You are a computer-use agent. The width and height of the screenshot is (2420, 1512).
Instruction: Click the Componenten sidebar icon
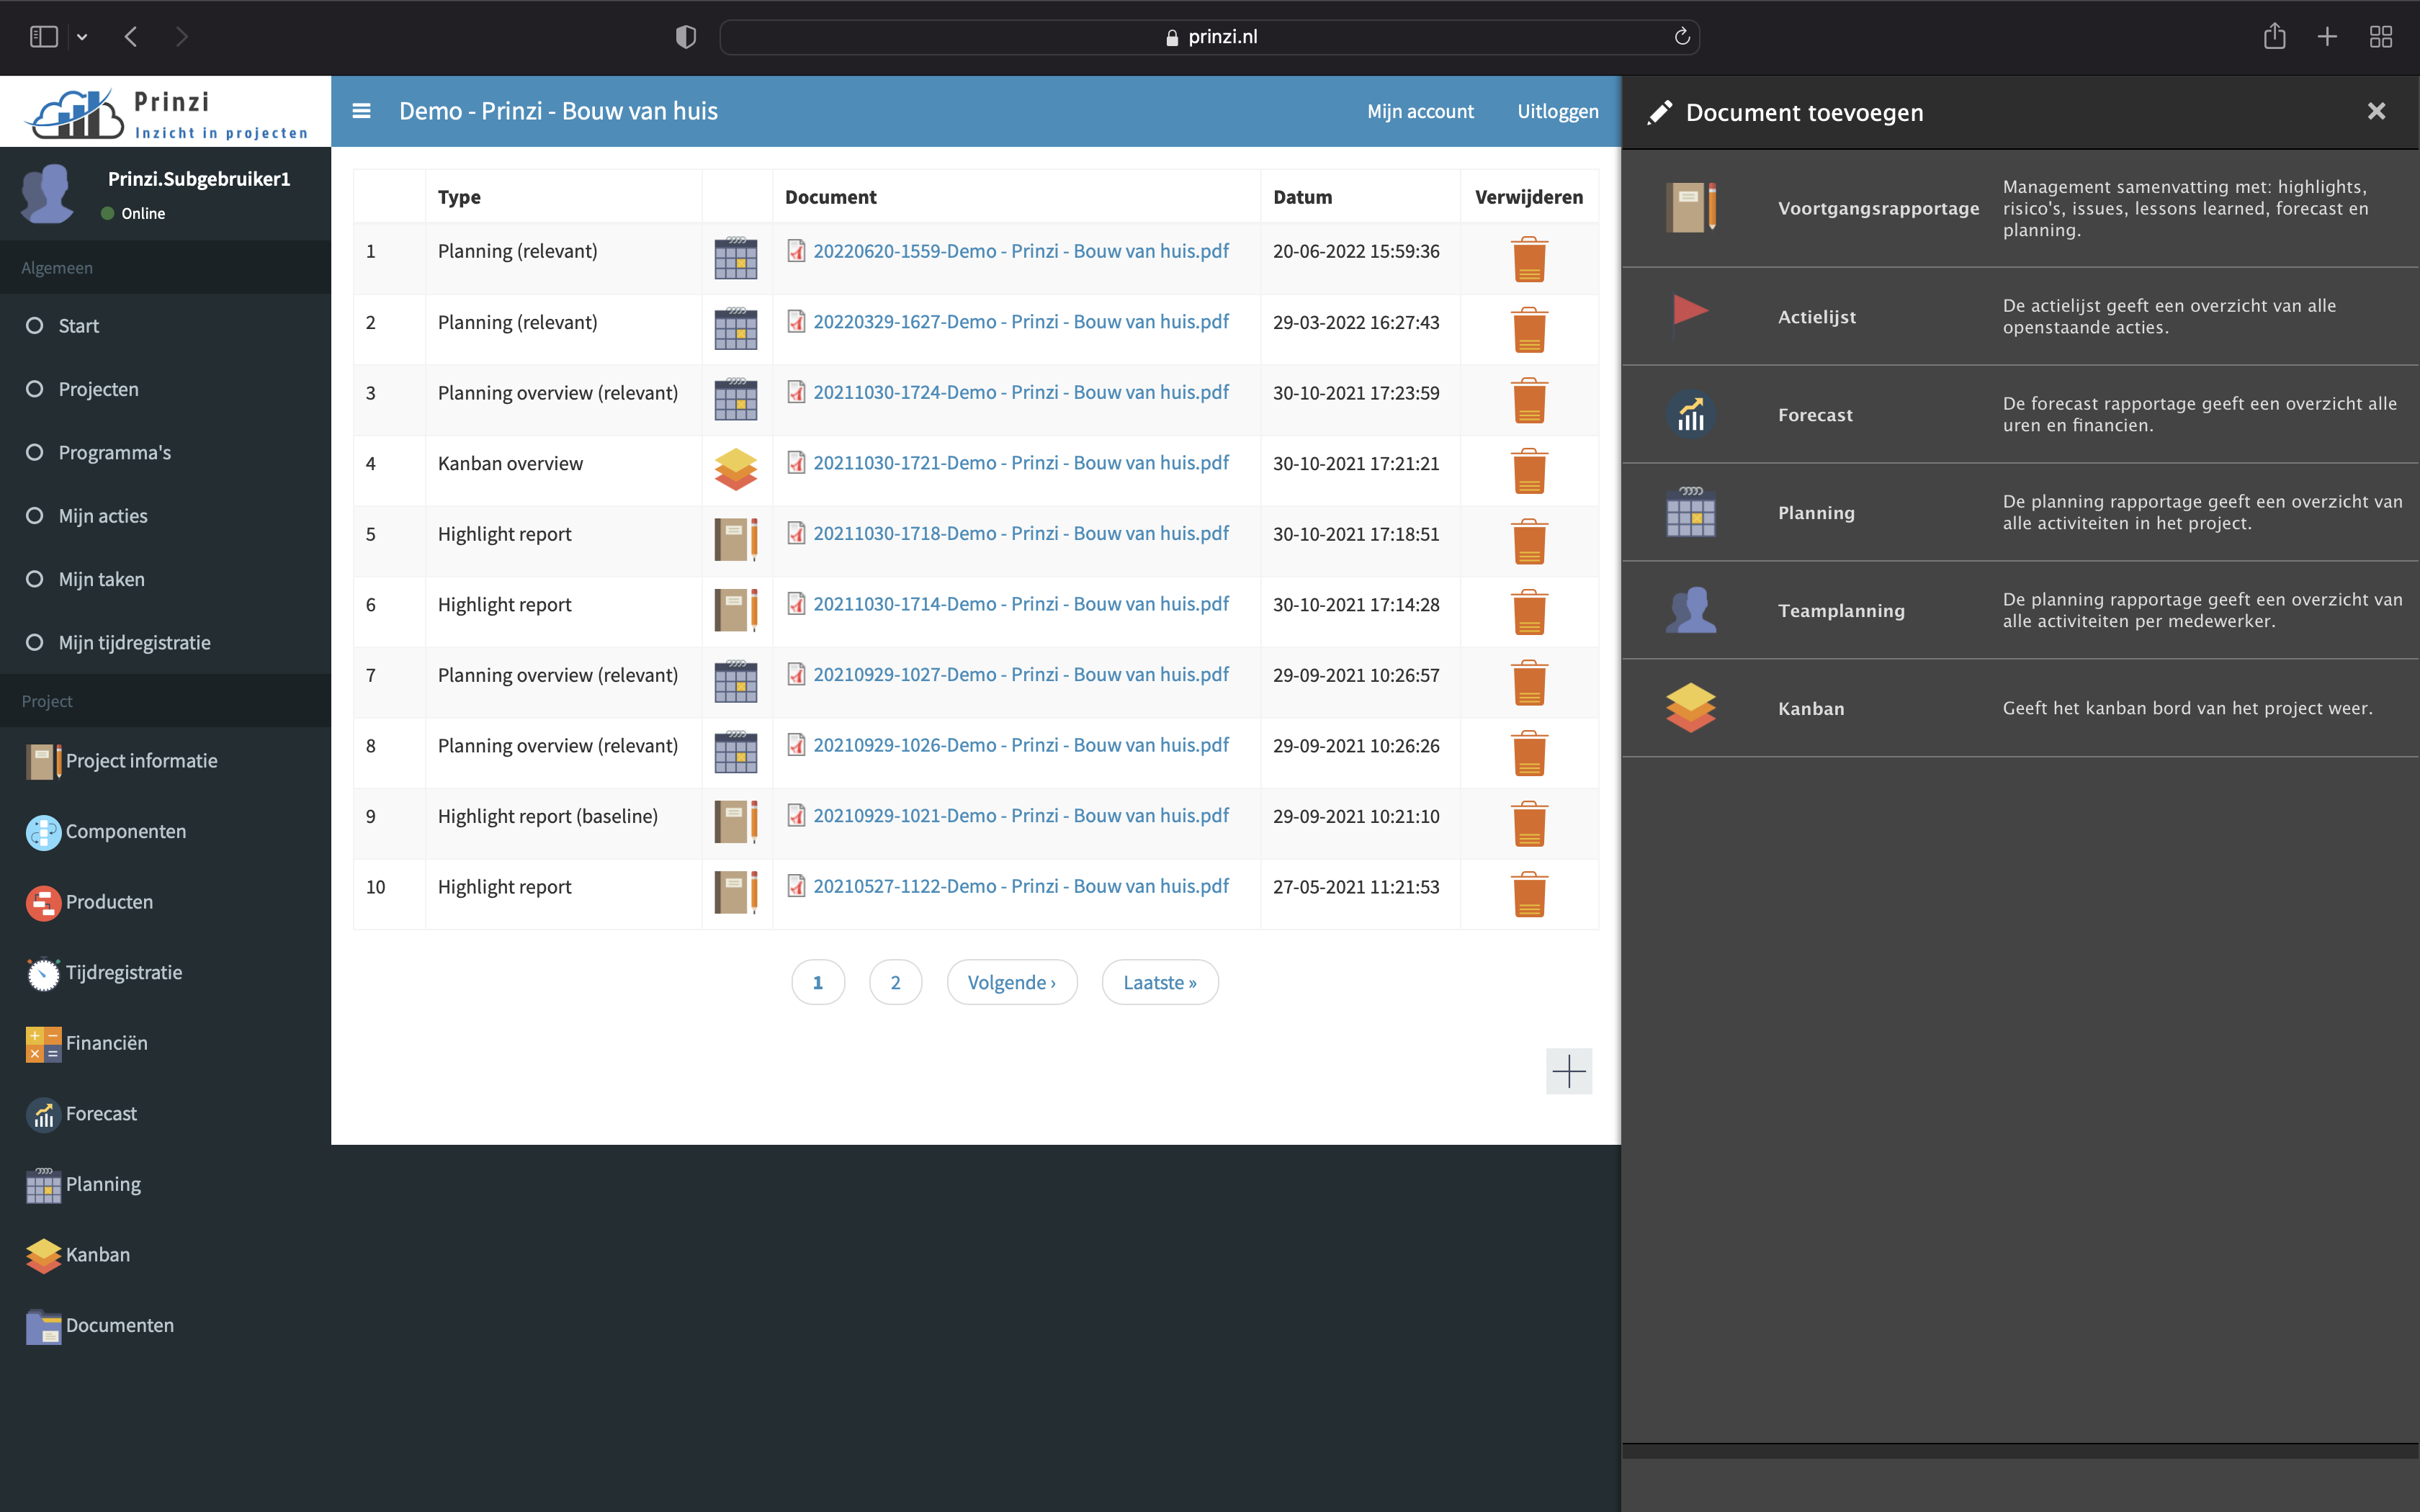43,832
